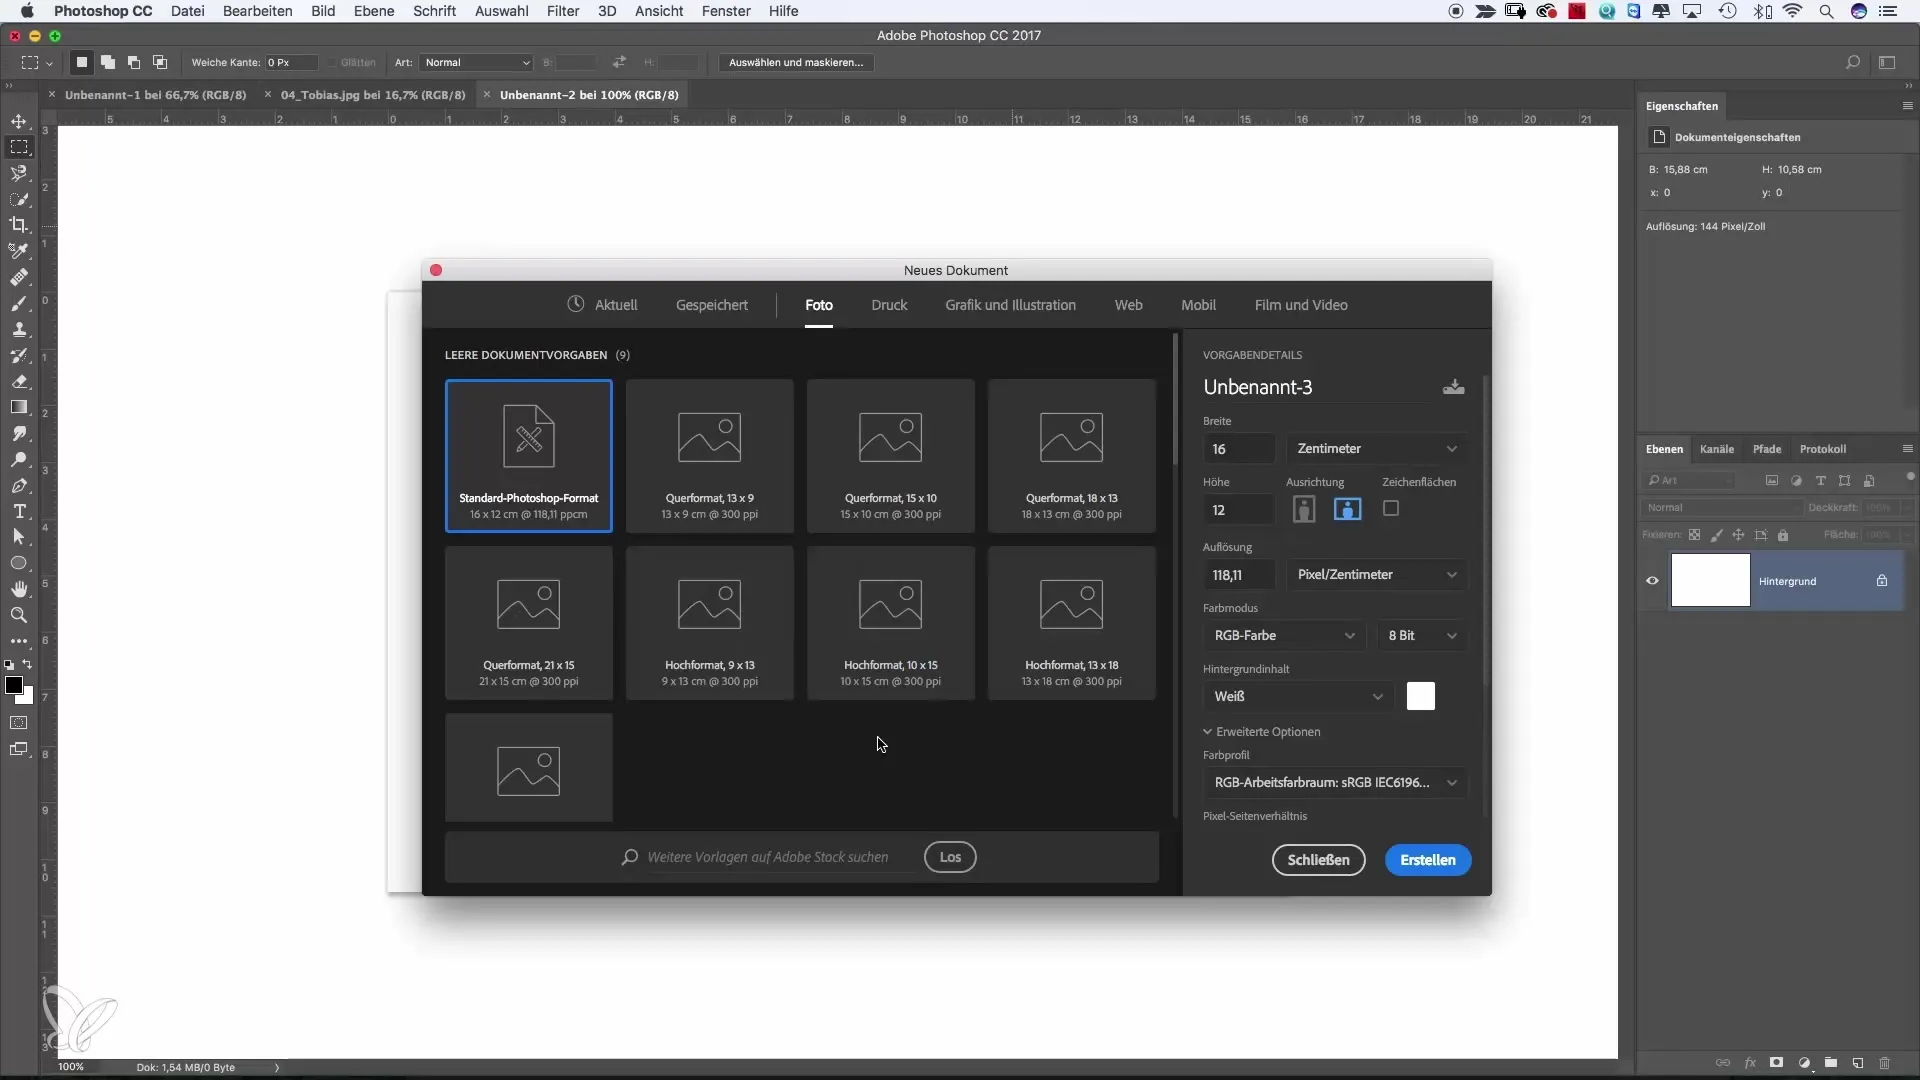Switch to the Kanäle panel tab

pos(1717,449)
